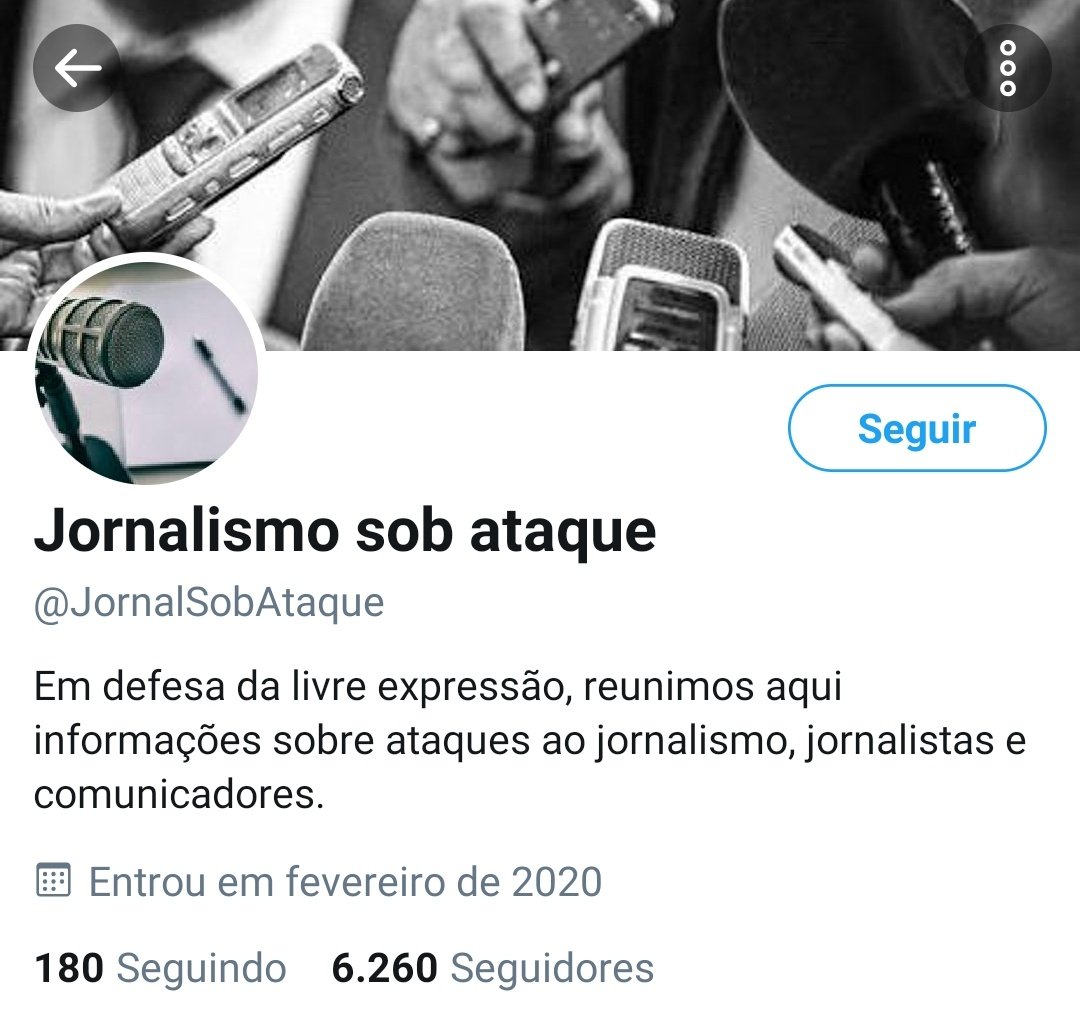Click the number 180 following count

tap(69, 968)
